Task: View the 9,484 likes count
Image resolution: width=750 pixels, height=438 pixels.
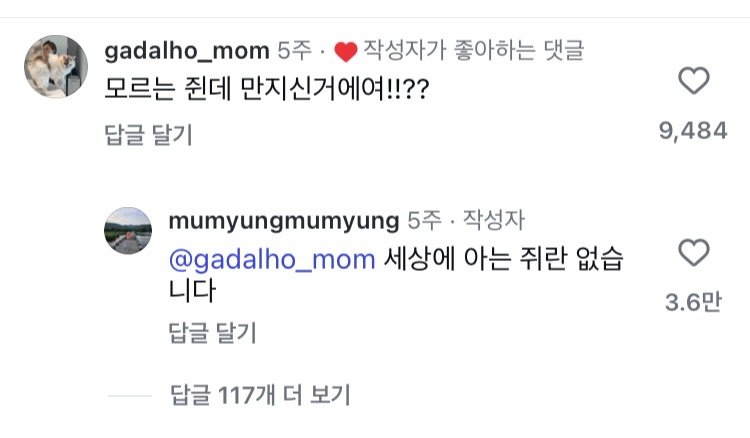Action: (x=692, y=131)
